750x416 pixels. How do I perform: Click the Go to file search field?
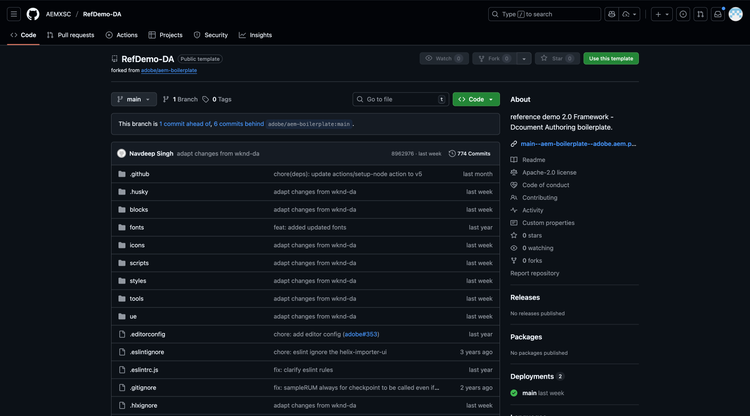tap(399, 99)
